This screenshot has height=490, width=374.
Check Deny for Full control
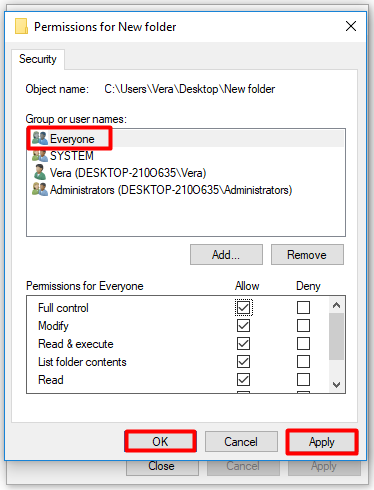(303, 307)
